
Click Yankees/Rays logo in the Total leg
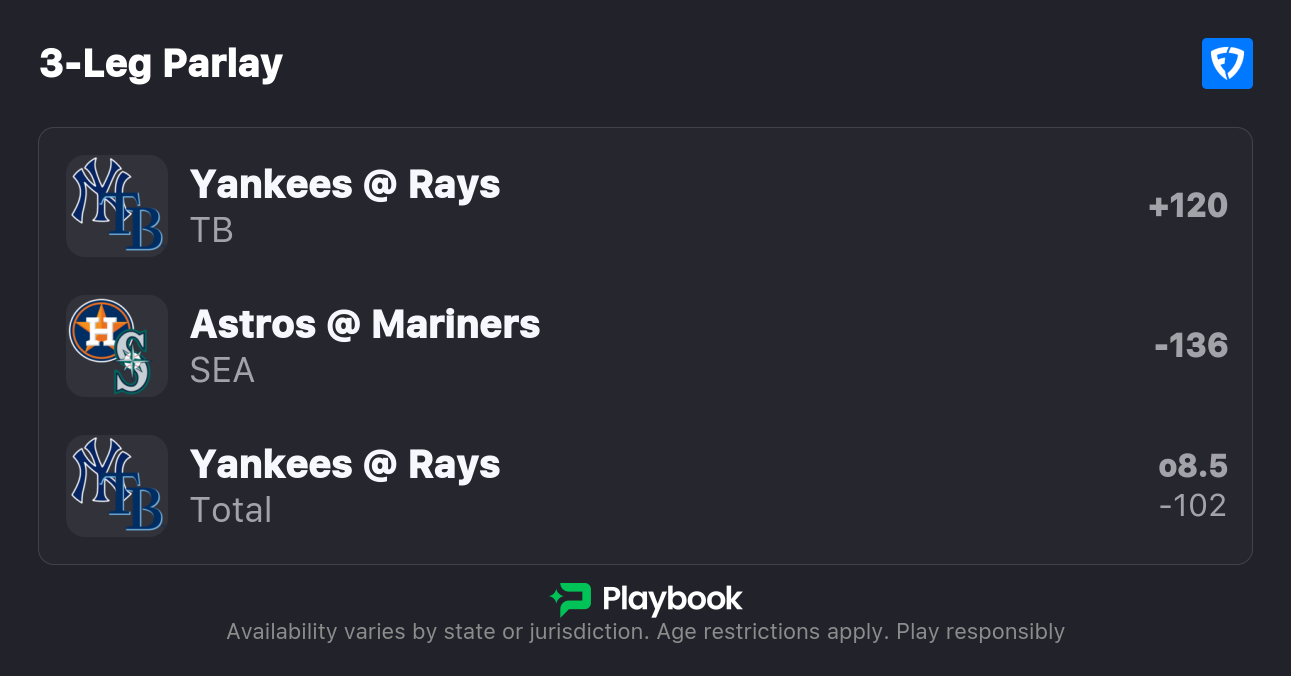coord(117,486)
